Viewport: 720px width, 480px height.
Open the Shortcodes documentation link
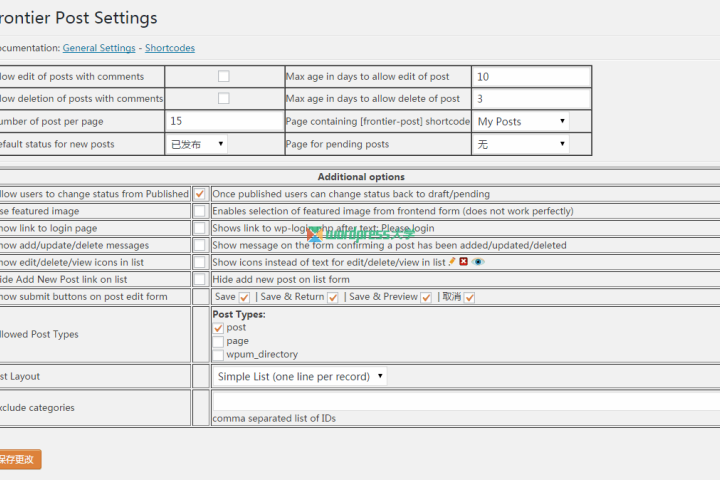(x=170, y=48)
